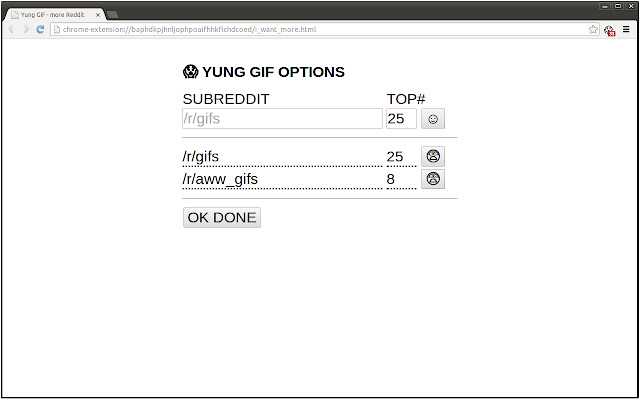The image size is (640, 400).
Task: Go back with the browser arrow
Action: click(x=12, y=29)
